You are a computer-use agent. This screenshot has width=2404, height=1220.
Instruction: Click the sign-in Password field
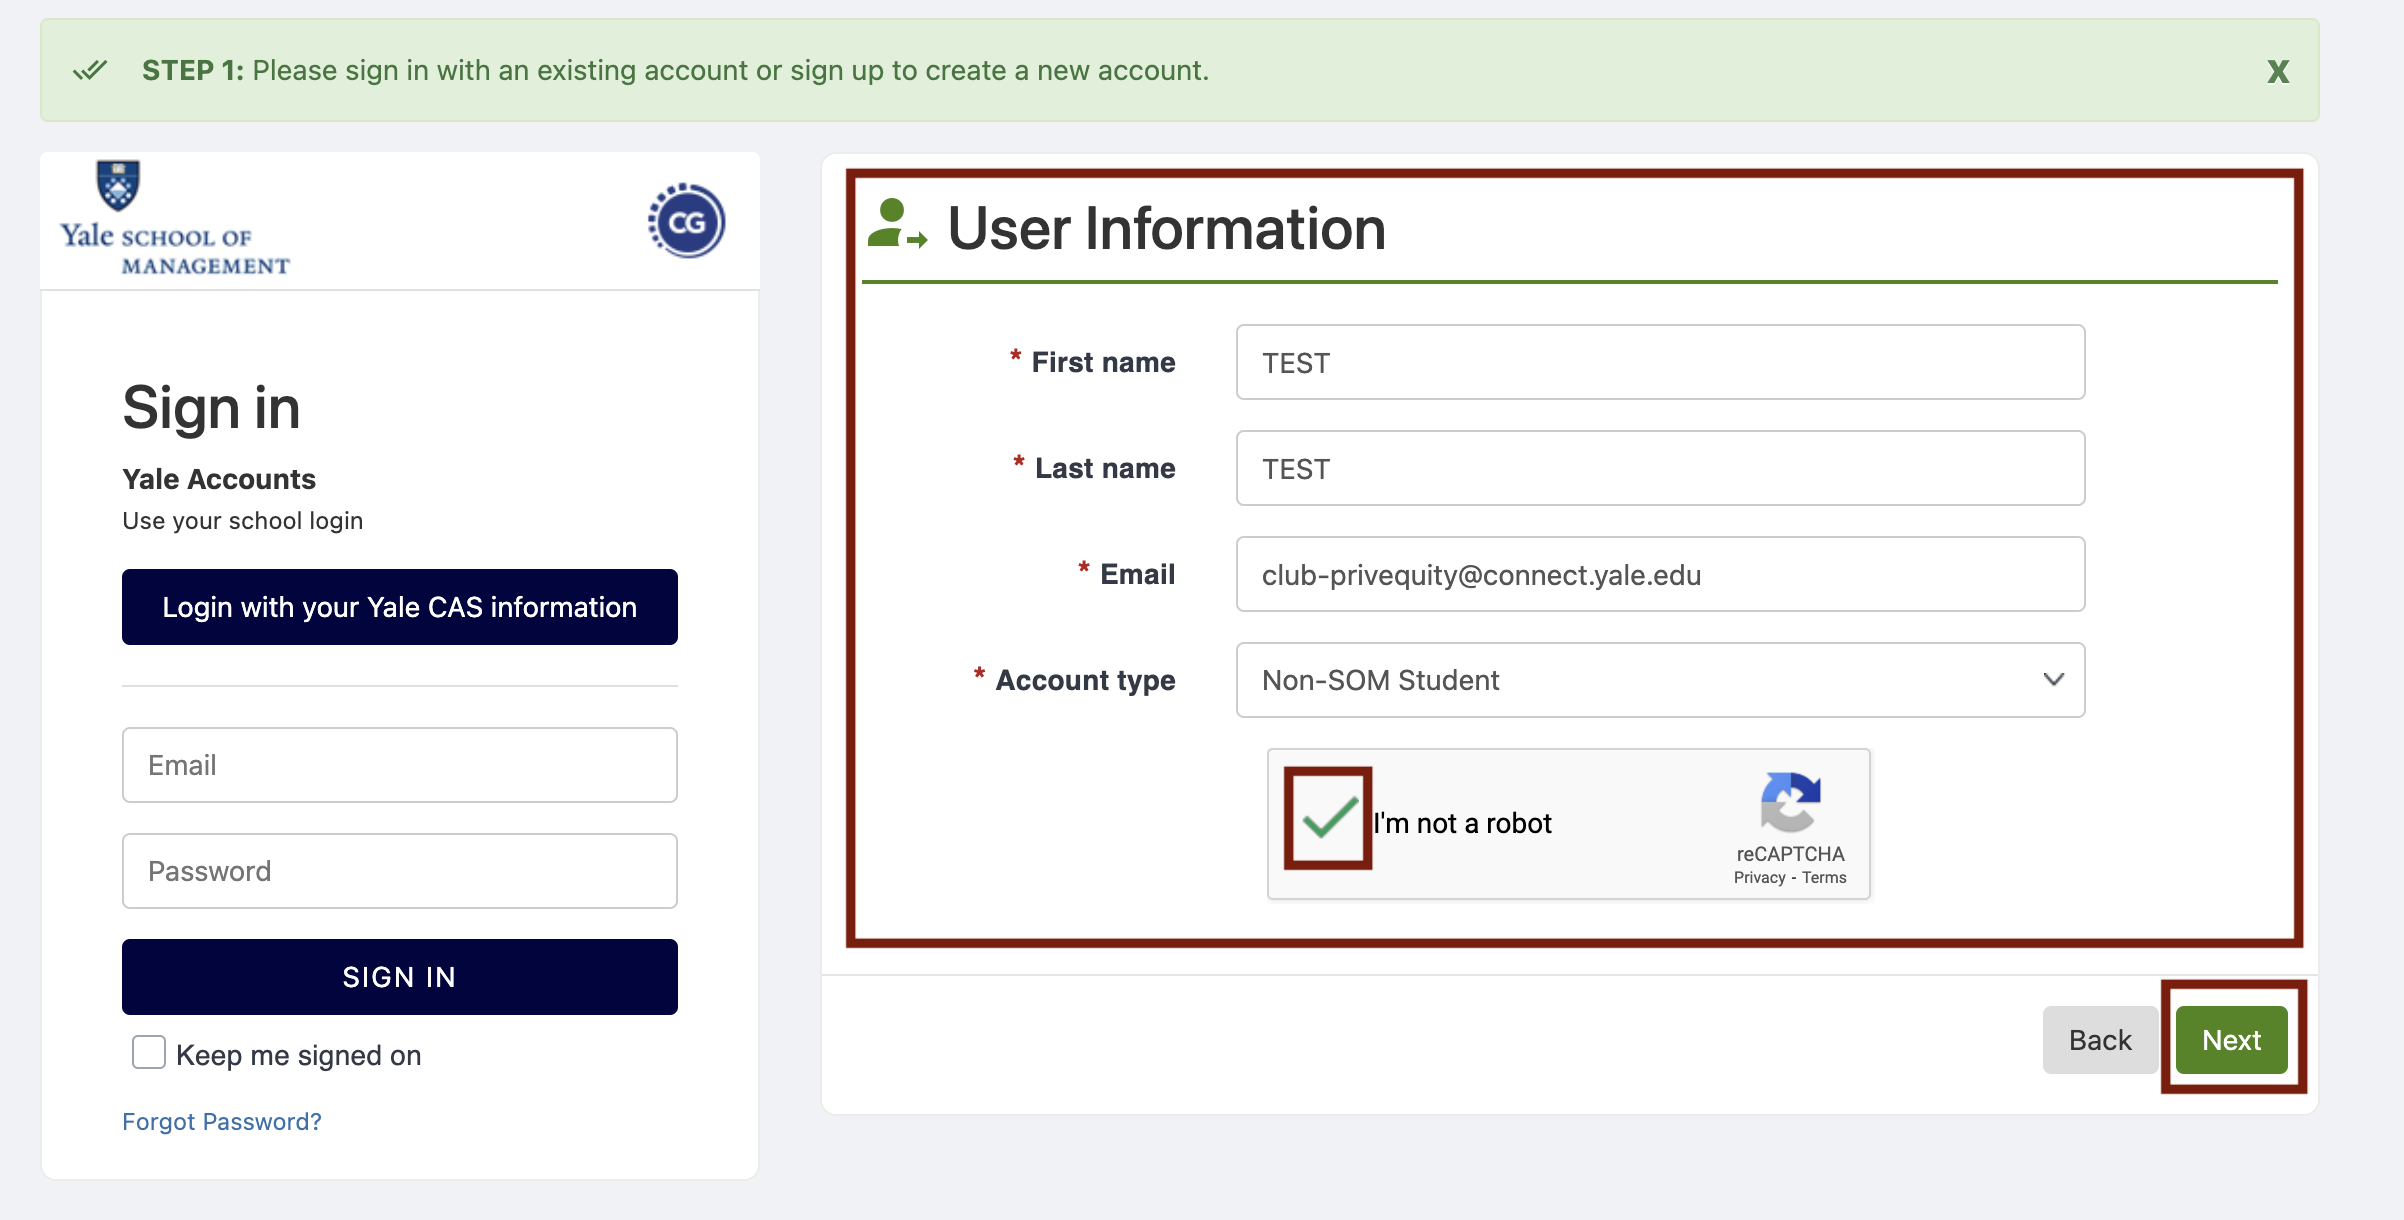399,871
